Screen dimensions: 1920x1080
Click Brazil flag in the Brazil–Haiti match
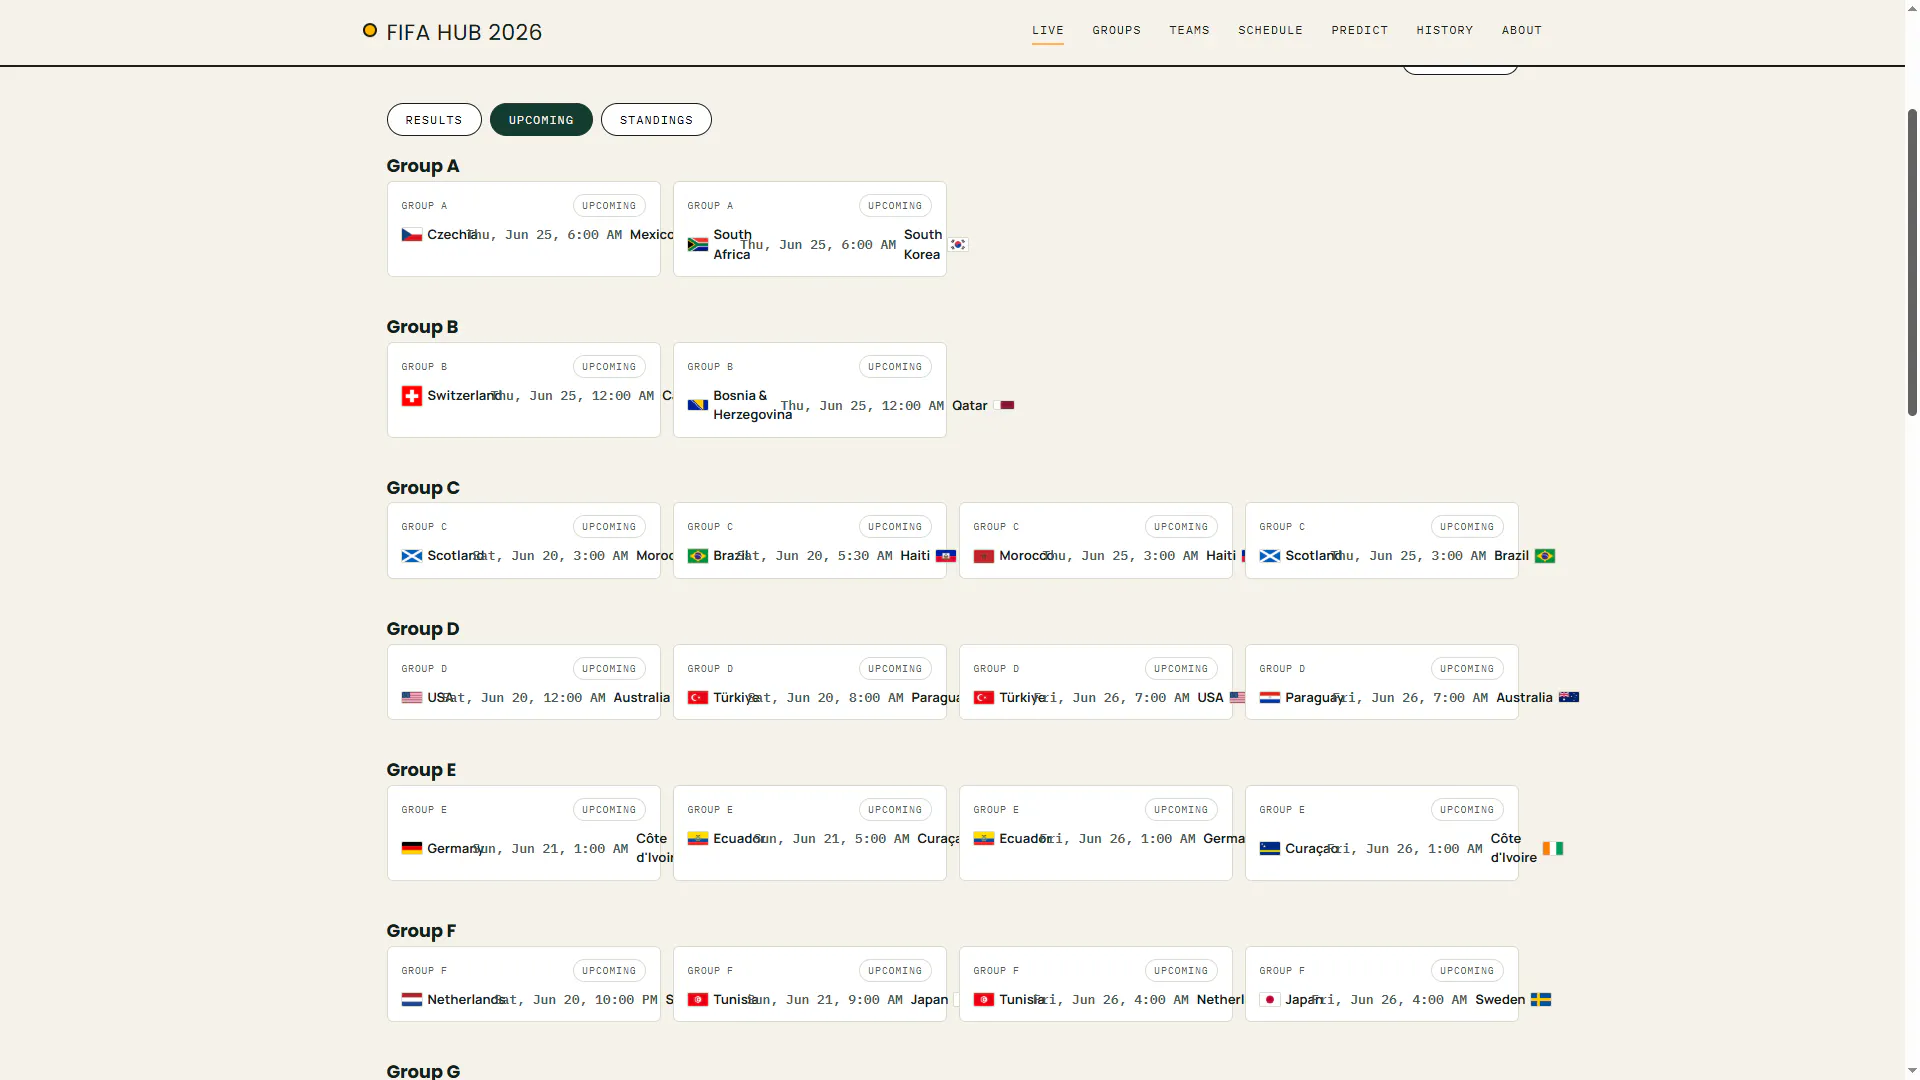(x=697, y=556)
